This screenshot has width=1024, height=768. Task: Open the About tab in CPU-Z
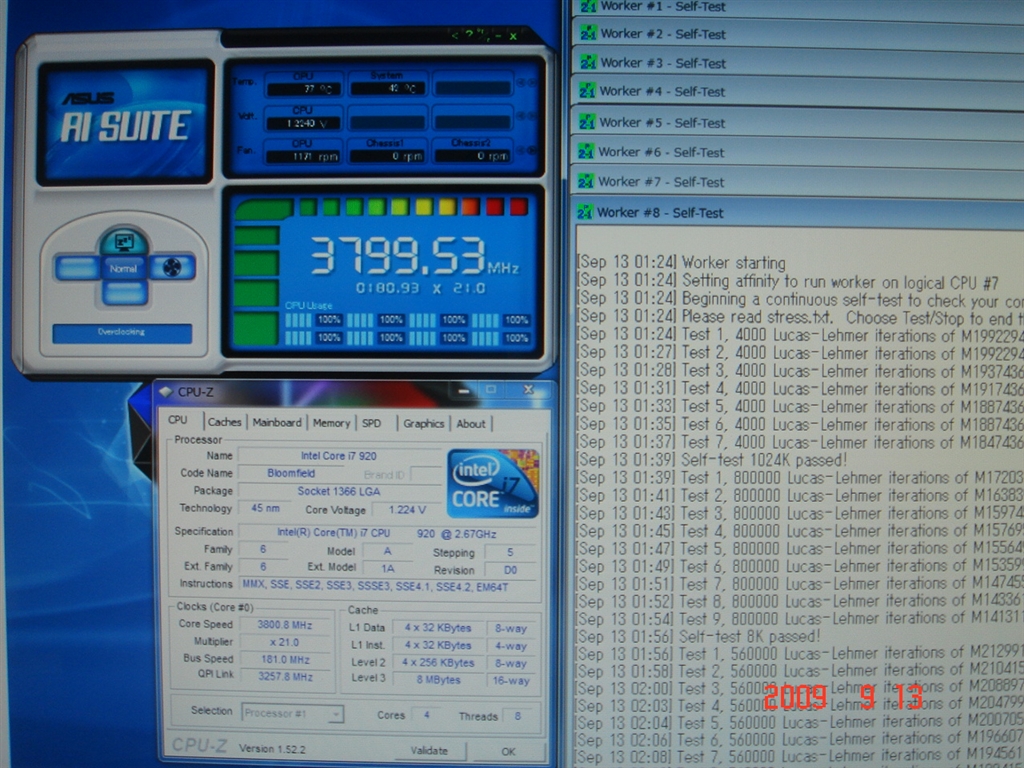tap(471, 424)
